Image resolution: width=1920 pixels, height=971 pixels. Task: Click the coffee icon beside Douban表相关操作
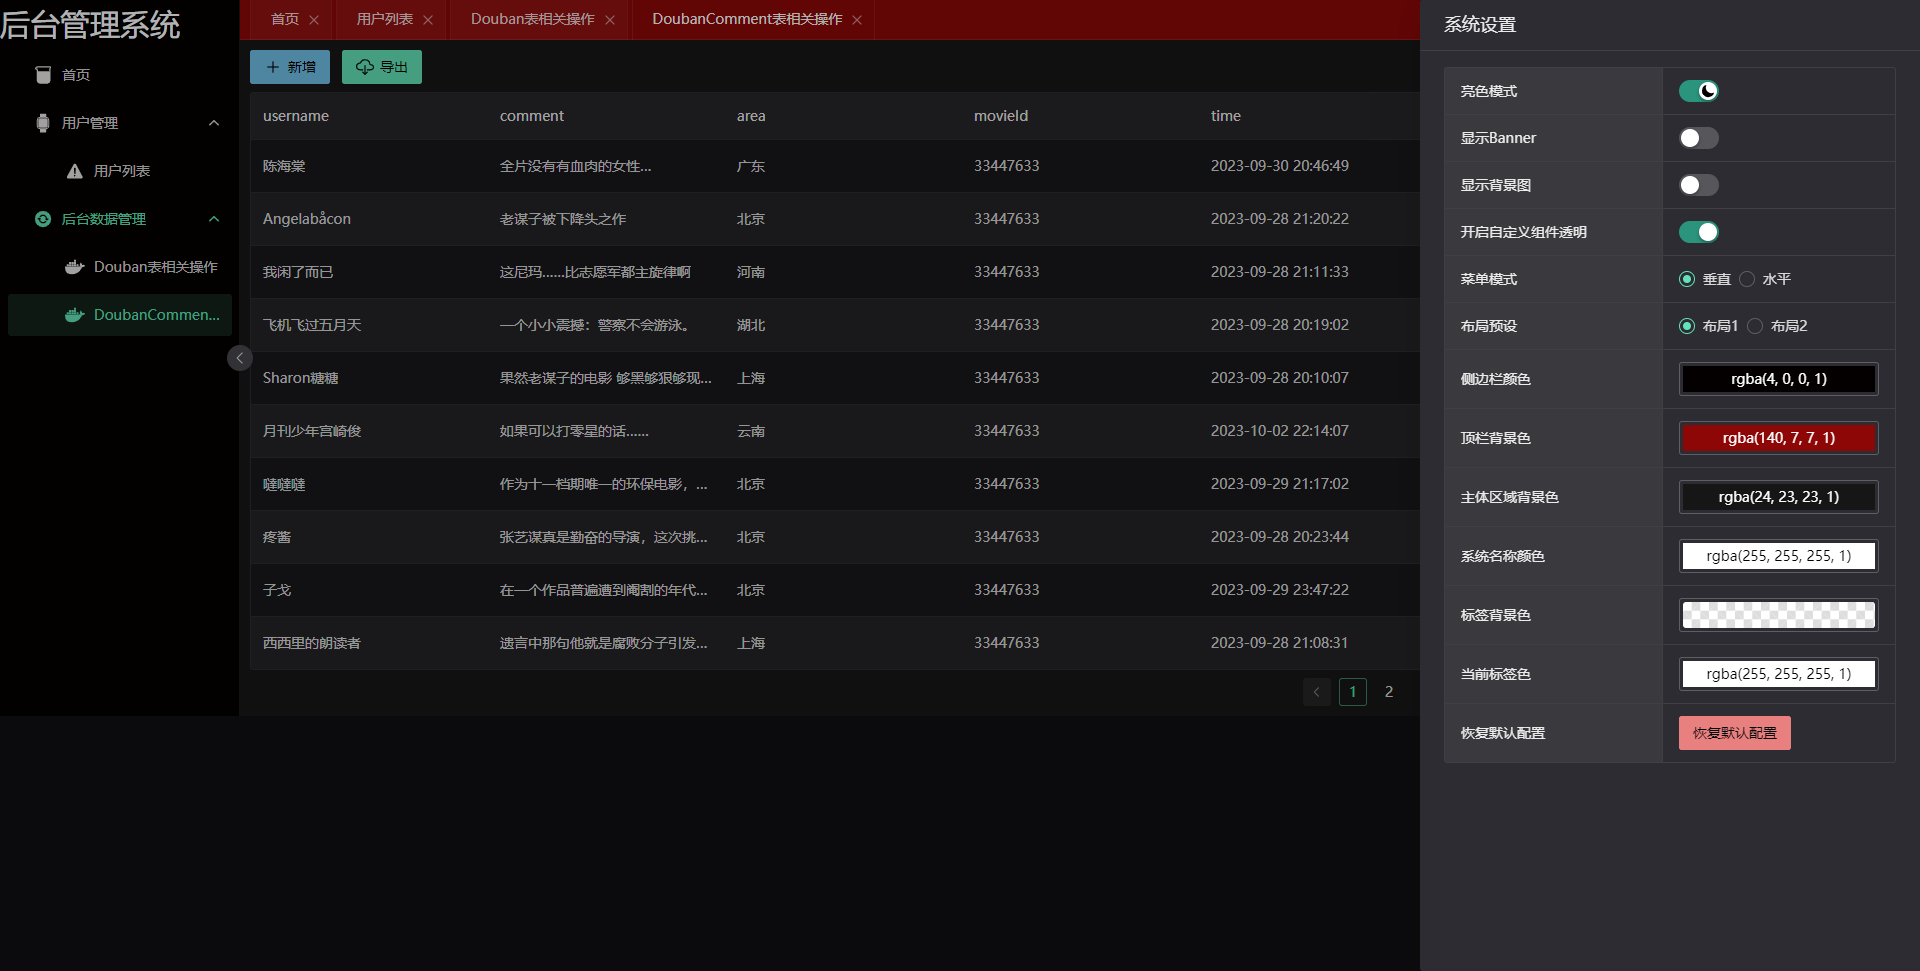click(73, 266)
